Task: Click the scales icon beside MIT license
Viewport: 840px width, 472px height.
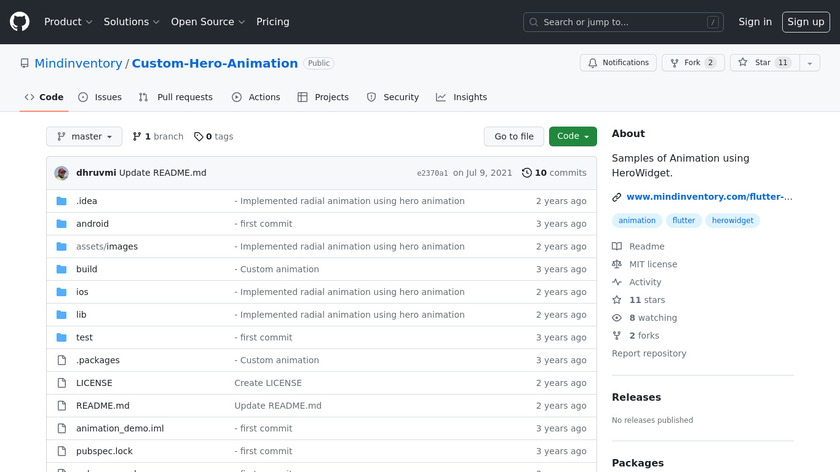Action: 617,264
